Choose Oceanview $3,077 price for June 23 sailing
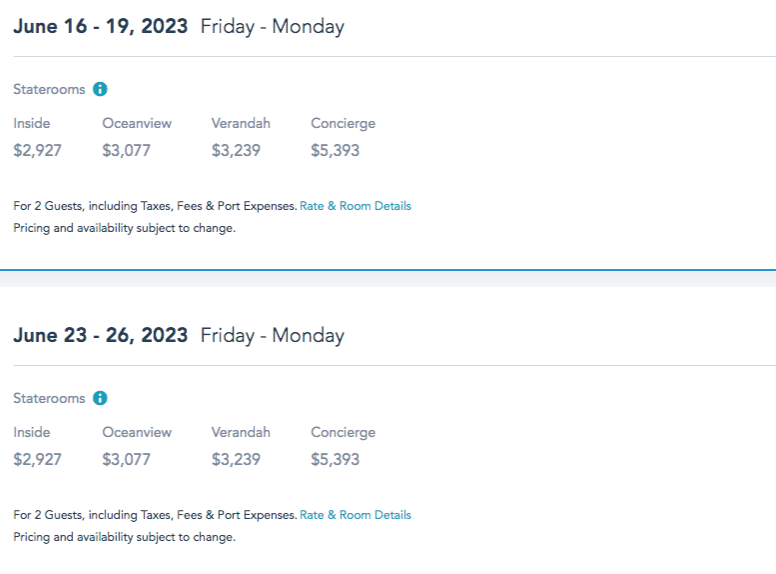 point(126,460)
